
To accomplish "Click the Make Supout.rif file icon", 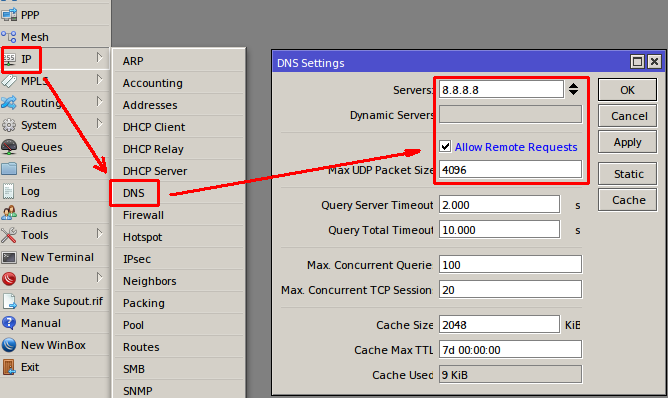I will pos(9,301).
